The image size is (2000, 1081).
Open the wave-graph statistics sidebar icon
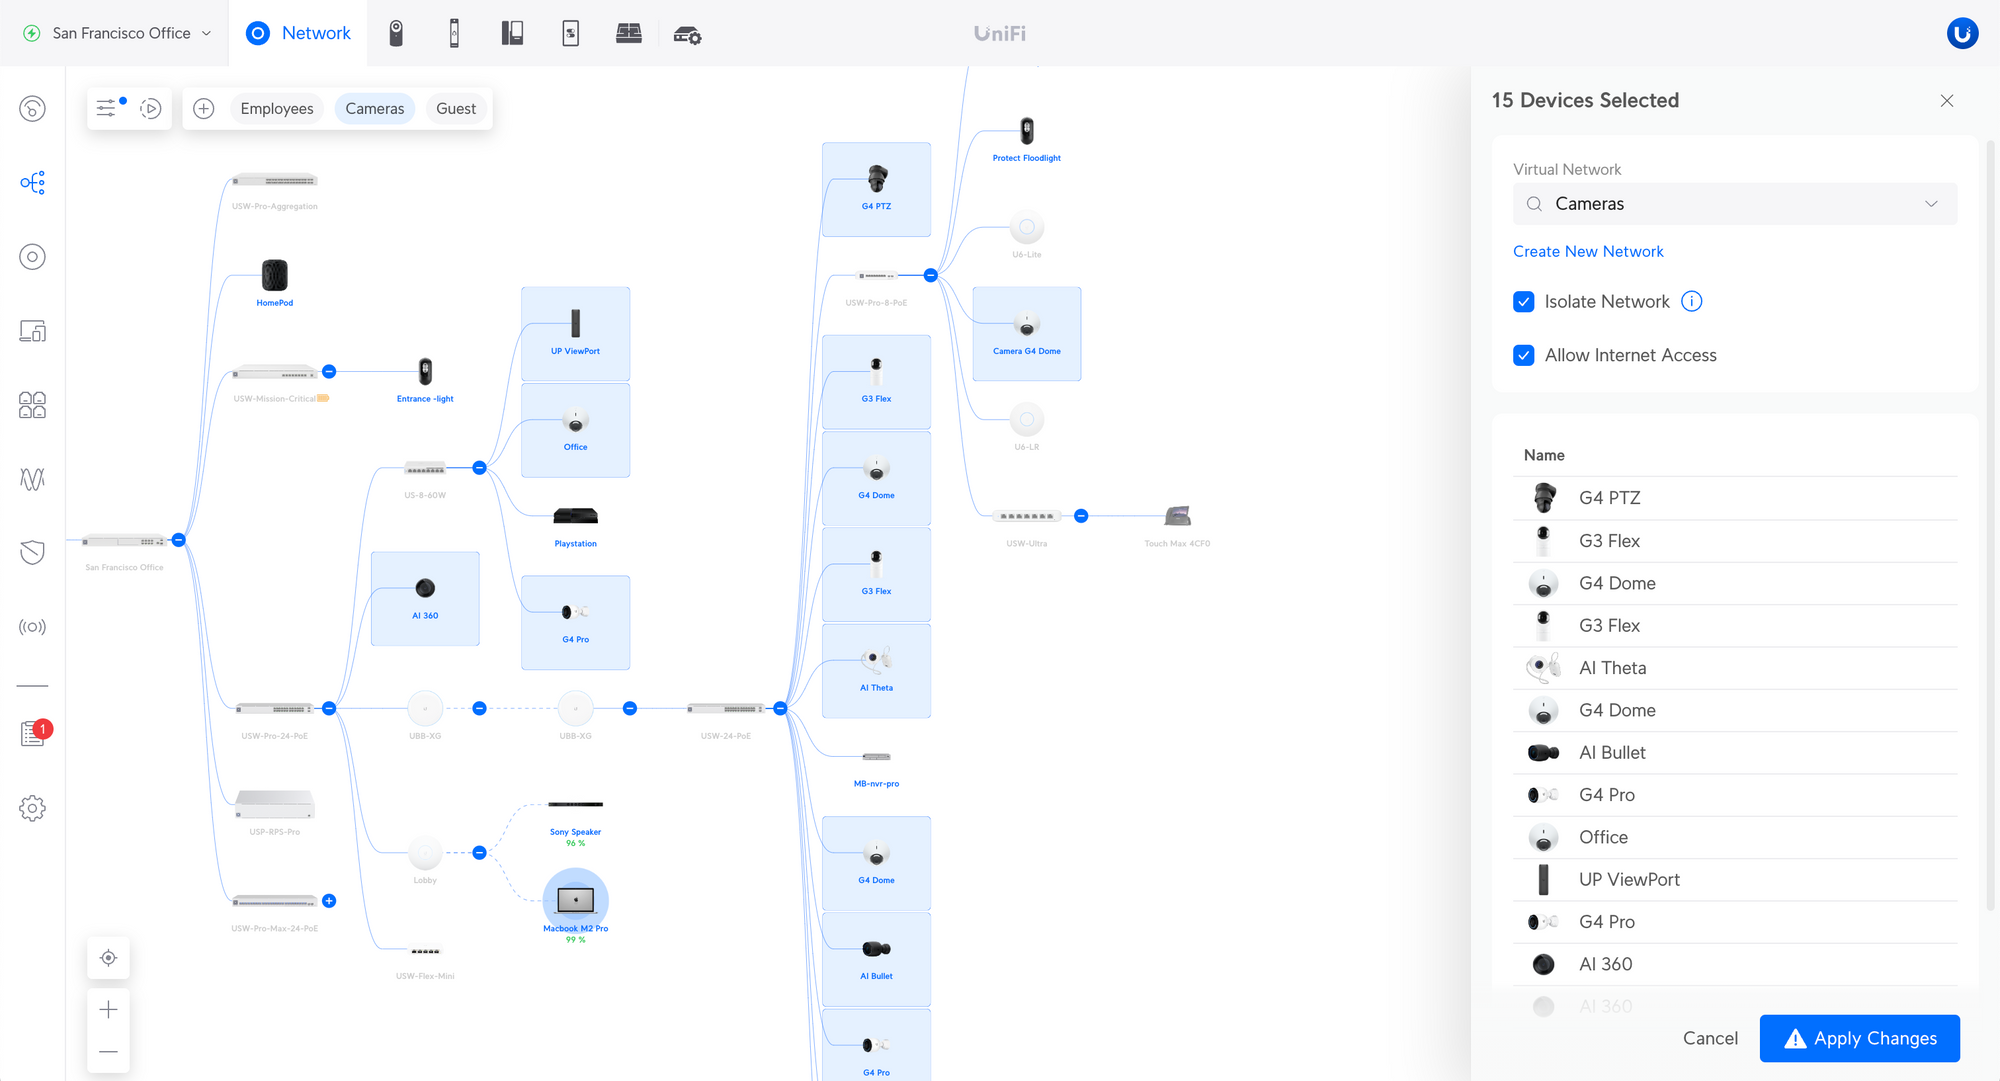click(32, 479)
